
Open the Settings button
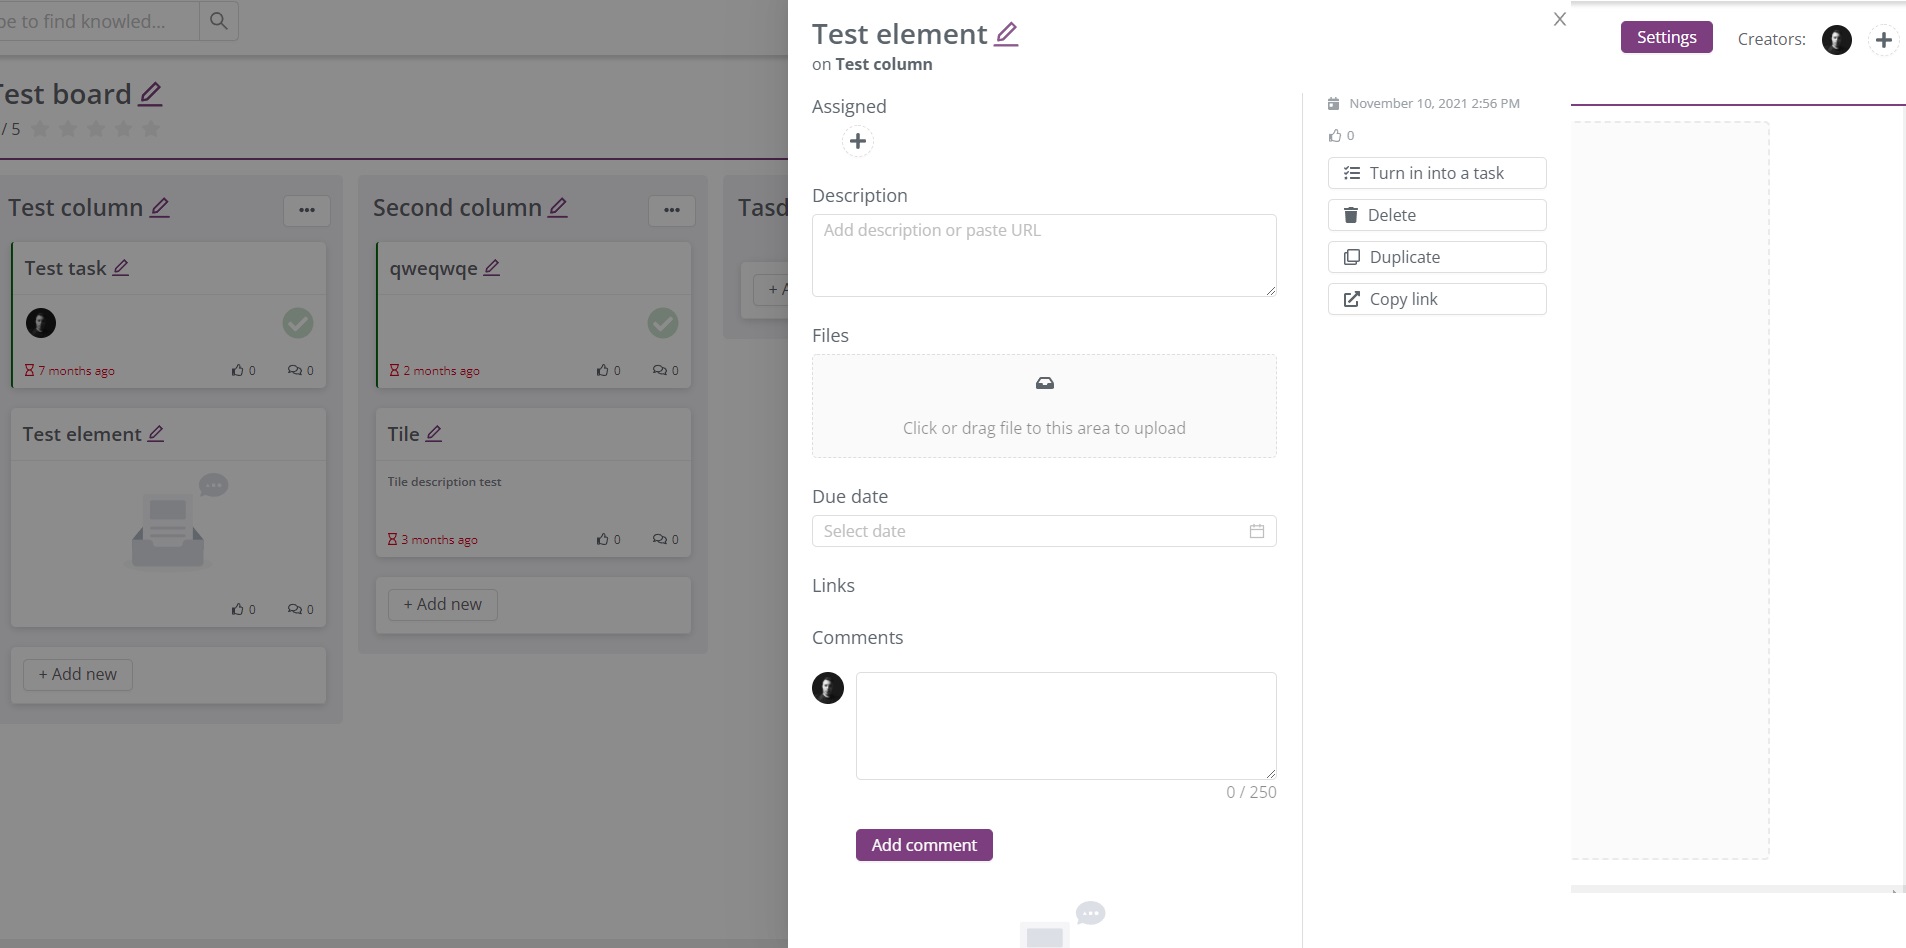pyautogui.click(x=1666, y=38)
